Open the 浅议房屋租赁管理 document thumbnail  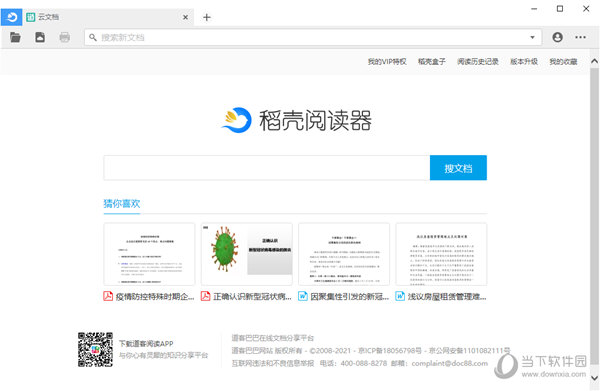pyautogui.click(x=441, y=254)
